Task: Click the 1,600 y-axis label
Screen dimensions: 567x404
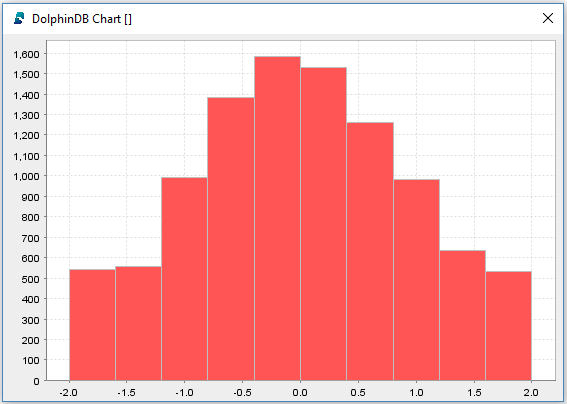Action: click(x=26, y=54)
